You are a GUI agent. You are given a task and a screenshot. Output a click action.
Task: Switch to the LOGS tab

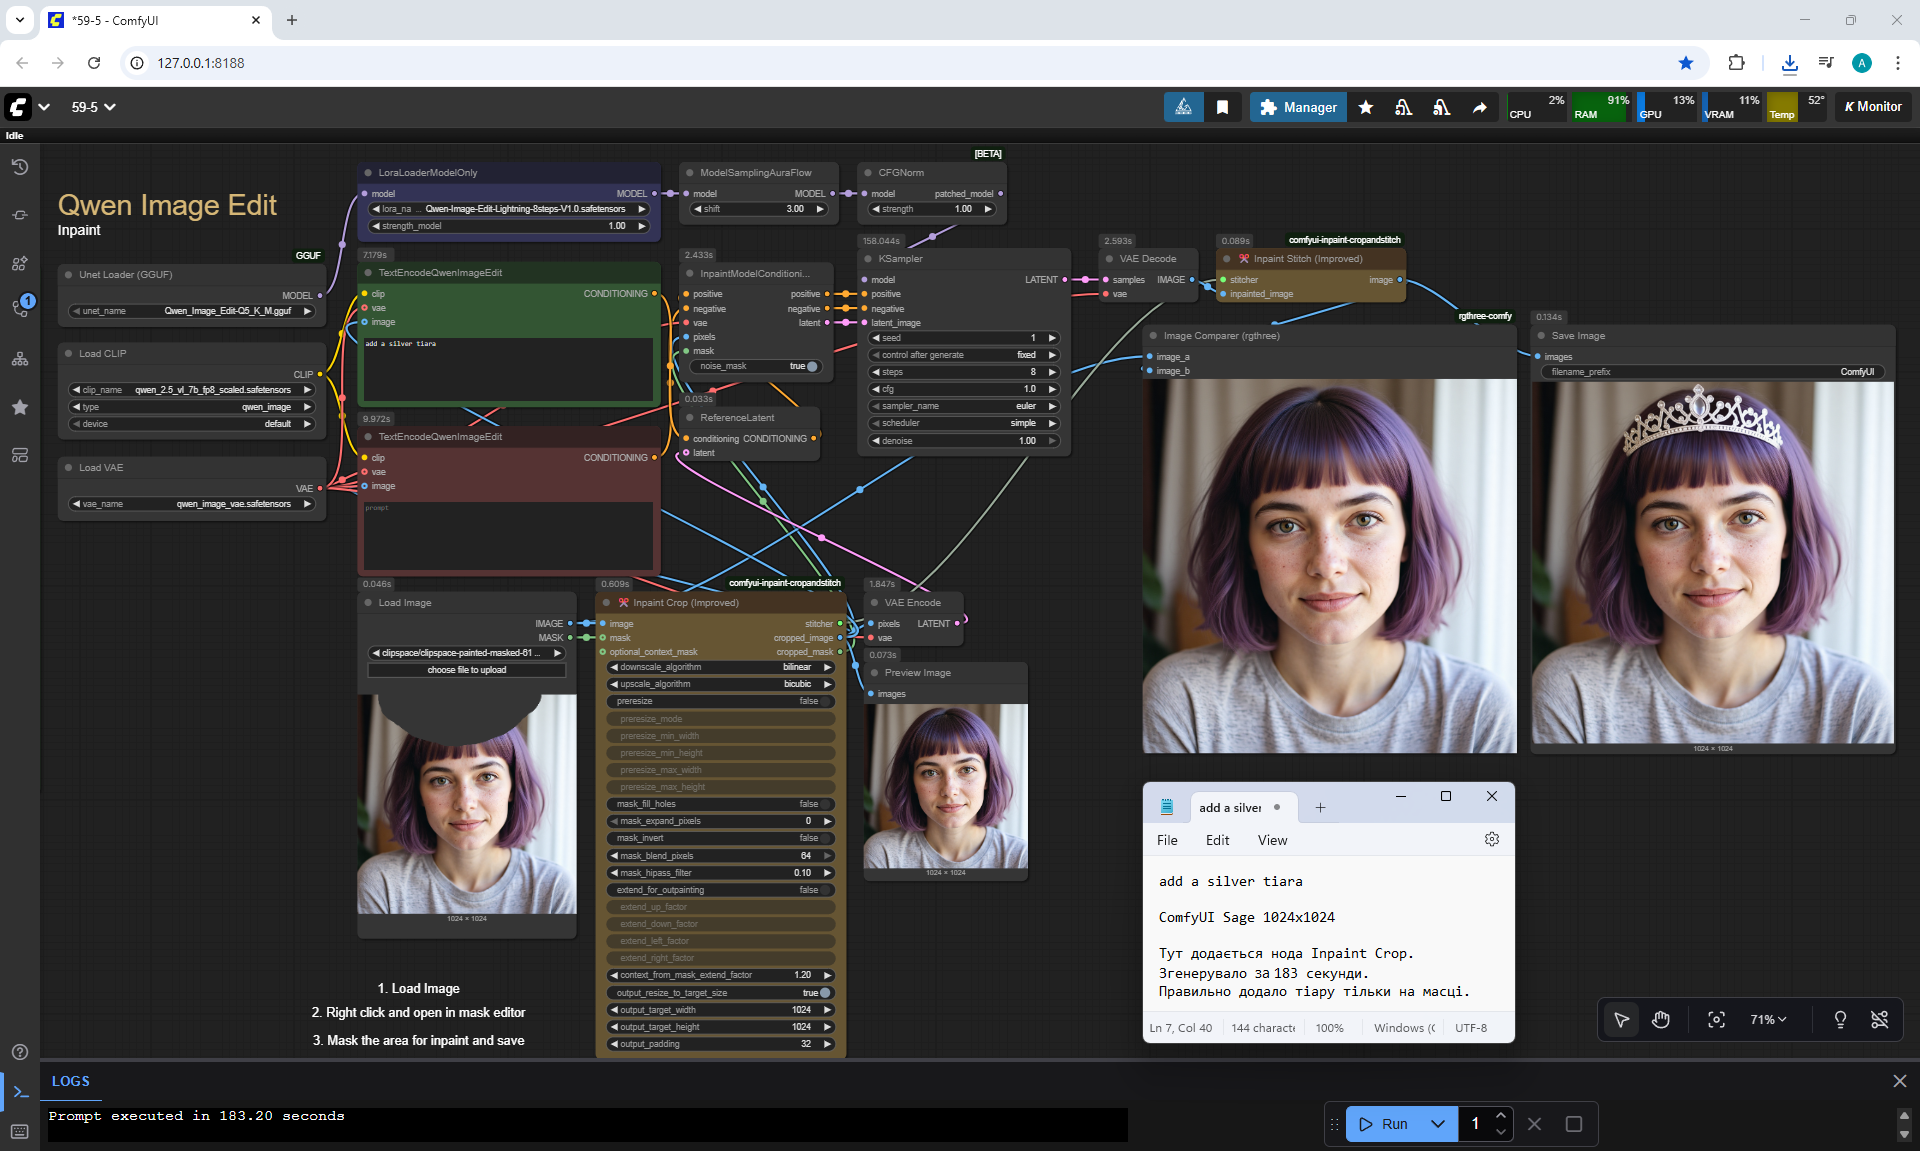click(71, 1081)
